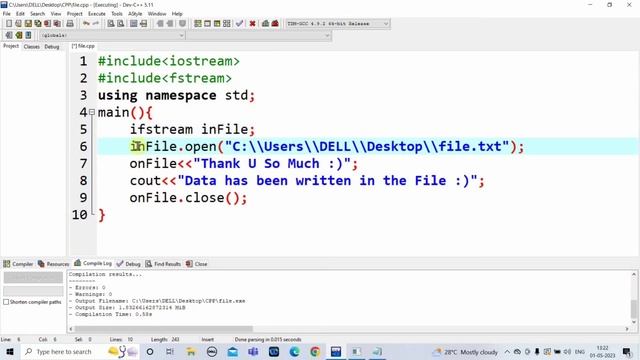Open File Explorer from taskbar
Screen dimensions: 640x360
[191, 351]
